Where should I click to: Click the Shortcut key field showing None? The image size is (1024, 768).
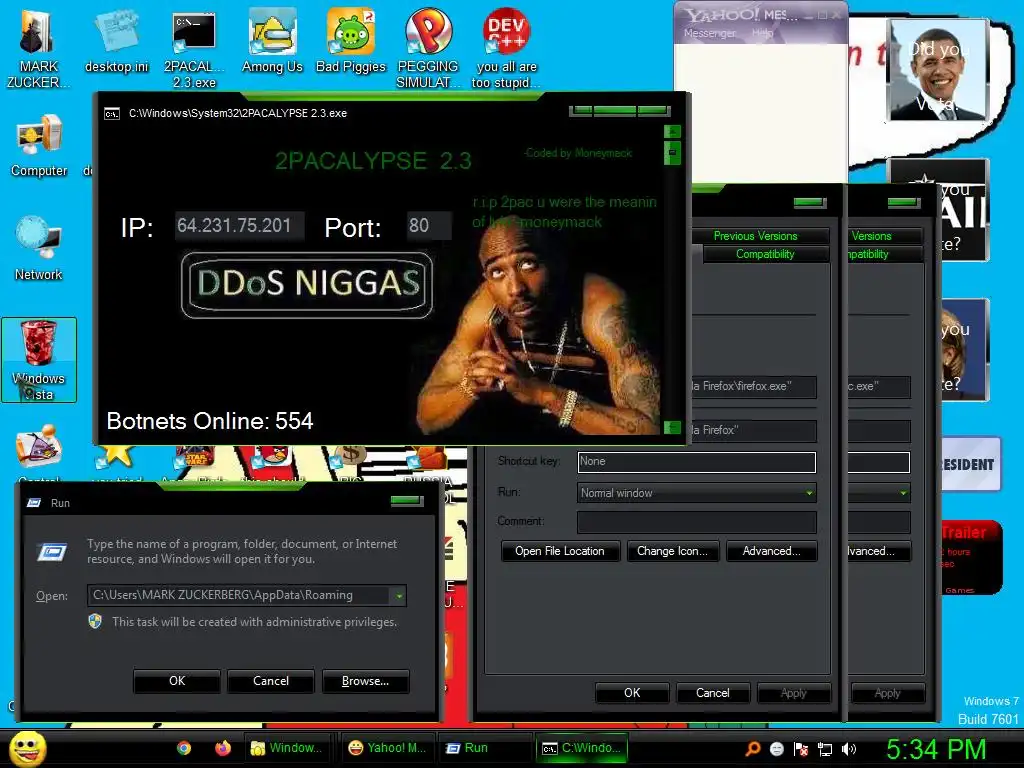tap(697, 462)
